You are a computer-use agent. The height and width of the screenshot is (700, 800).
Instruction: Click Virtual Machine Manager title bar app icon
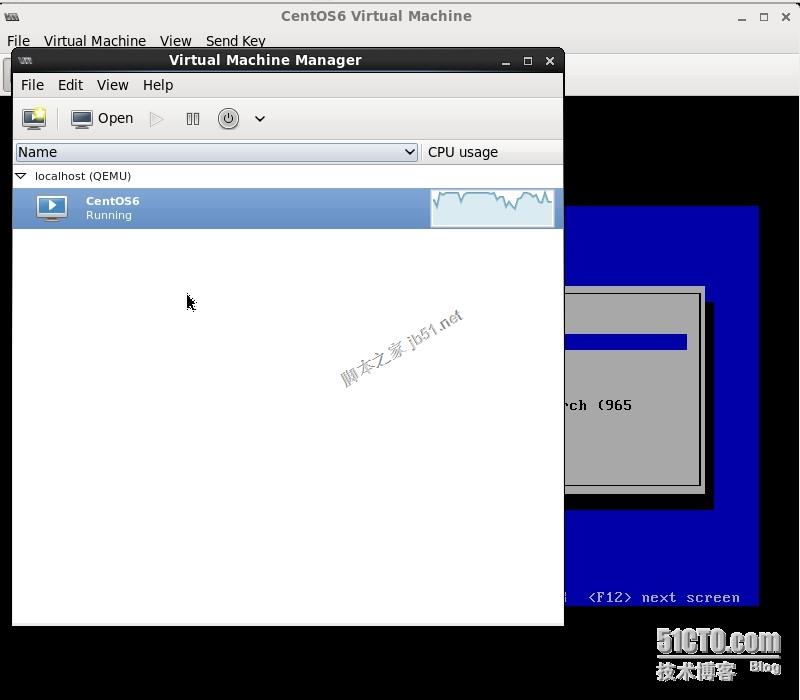pos(25,61)
